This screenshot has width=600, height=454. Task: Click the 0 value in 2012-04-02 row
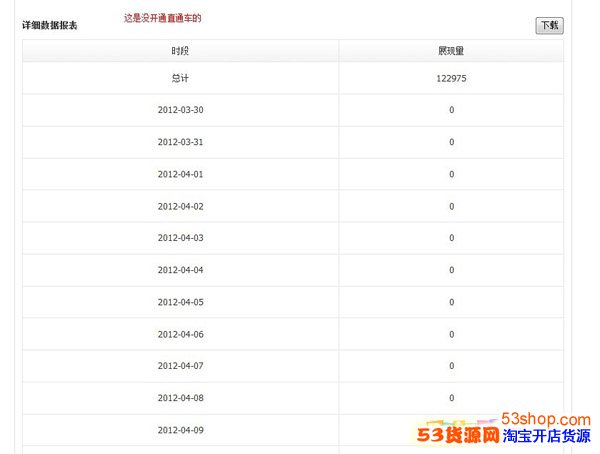point(452,206)
